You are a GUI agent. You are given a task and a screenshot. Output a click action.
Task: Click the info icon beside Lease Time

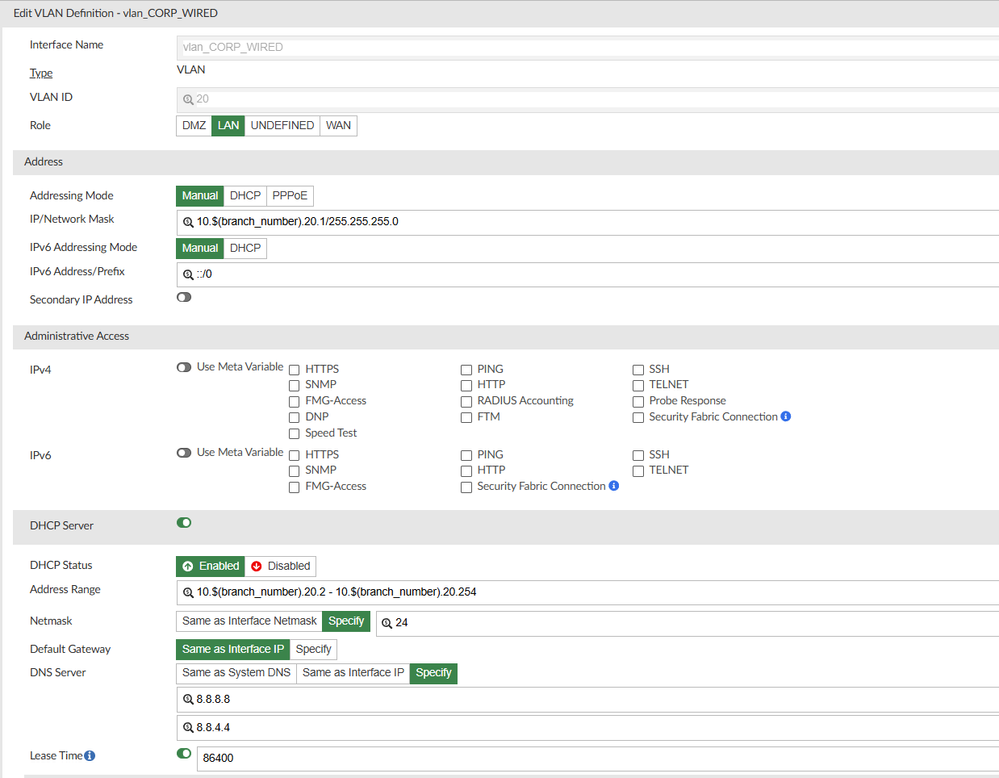(x=90, y=756)
